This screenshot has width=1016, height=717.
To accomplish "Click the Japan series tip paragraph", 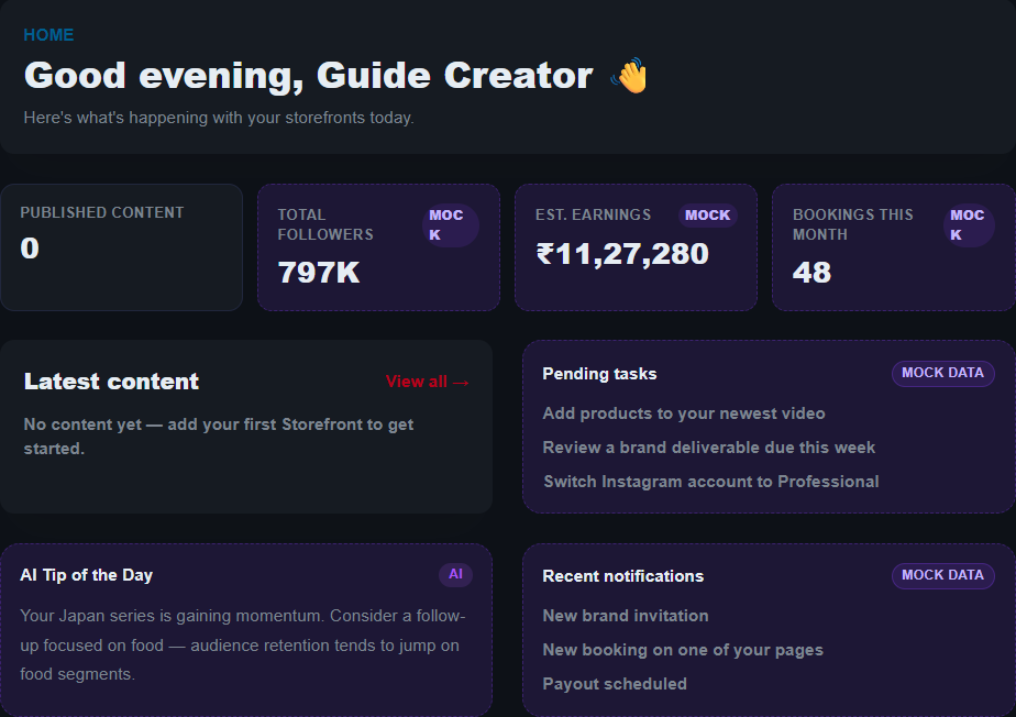I will coord(243,645).
